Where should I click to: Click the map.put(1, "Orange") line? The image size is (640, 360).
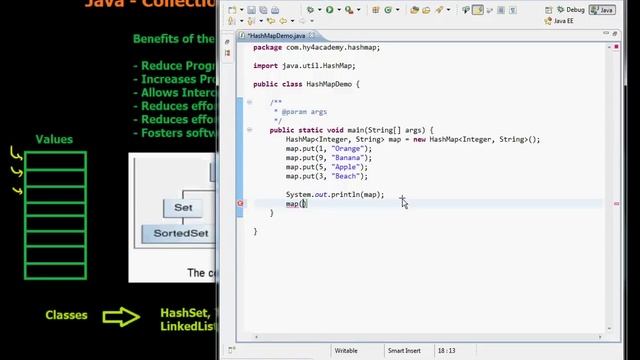coord(329,149)
